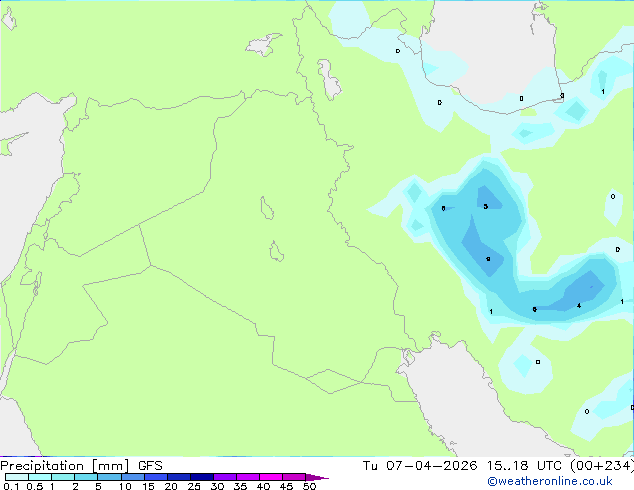This screenshot has width=634, height=490.
Task: Click the 5–10 mm light blue legend swatch
Action: [109, 477]
